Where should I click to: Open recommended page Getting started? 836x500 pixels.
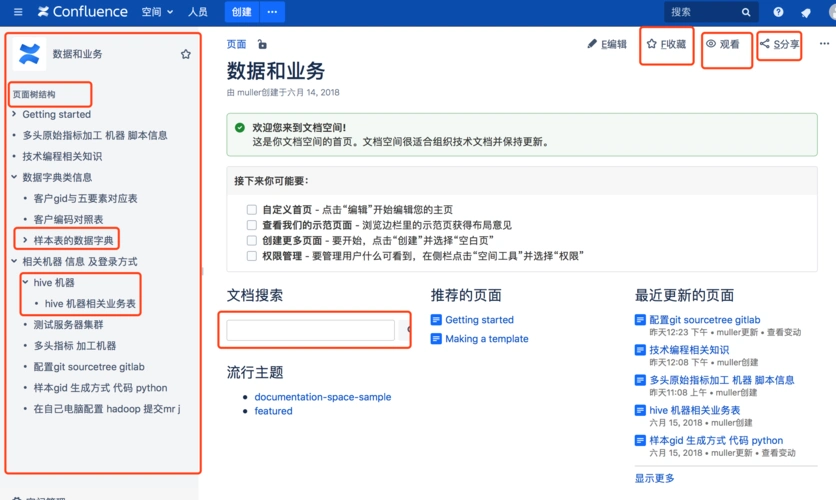click(x=479, y=320)
